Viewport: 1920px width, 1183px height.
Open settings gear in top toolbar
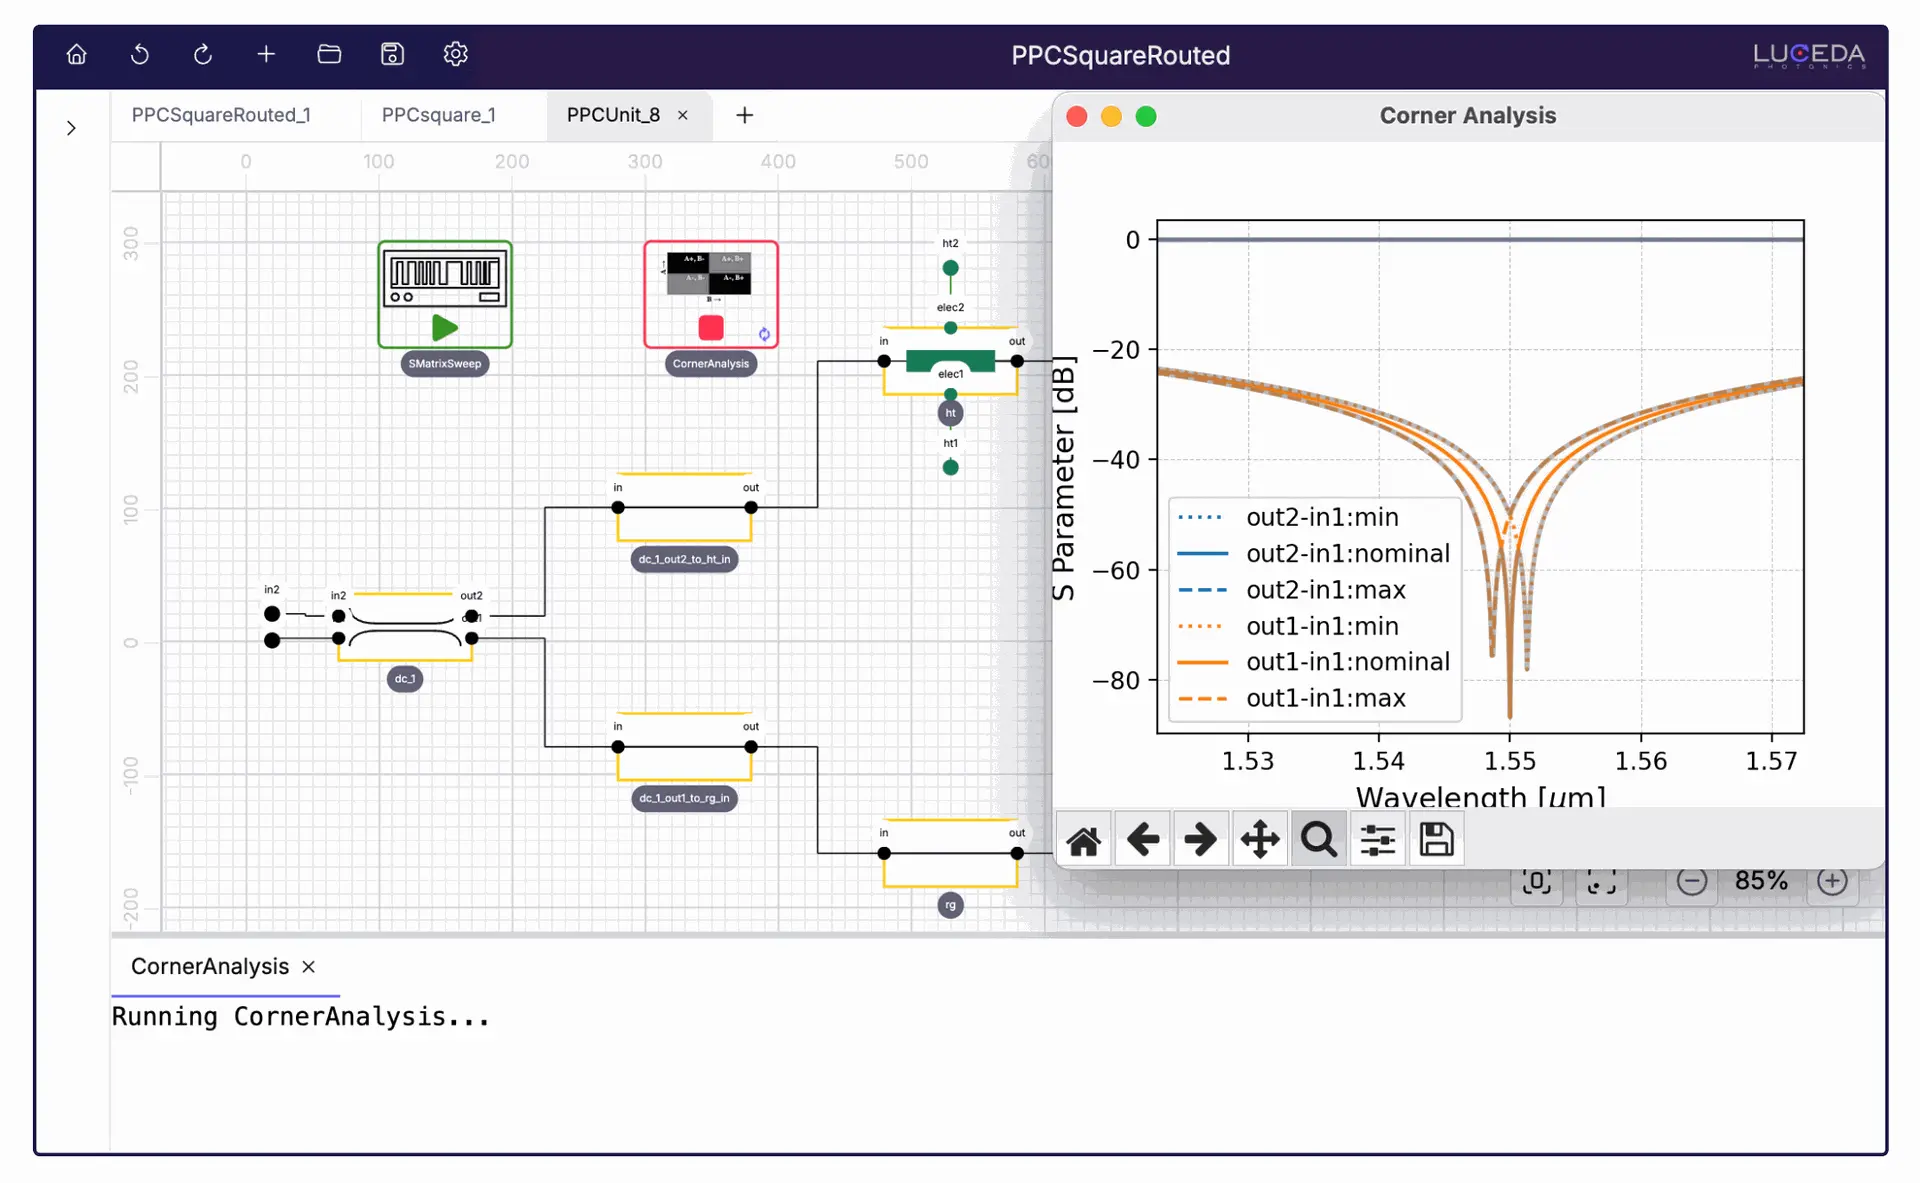(x=455, y=54)
